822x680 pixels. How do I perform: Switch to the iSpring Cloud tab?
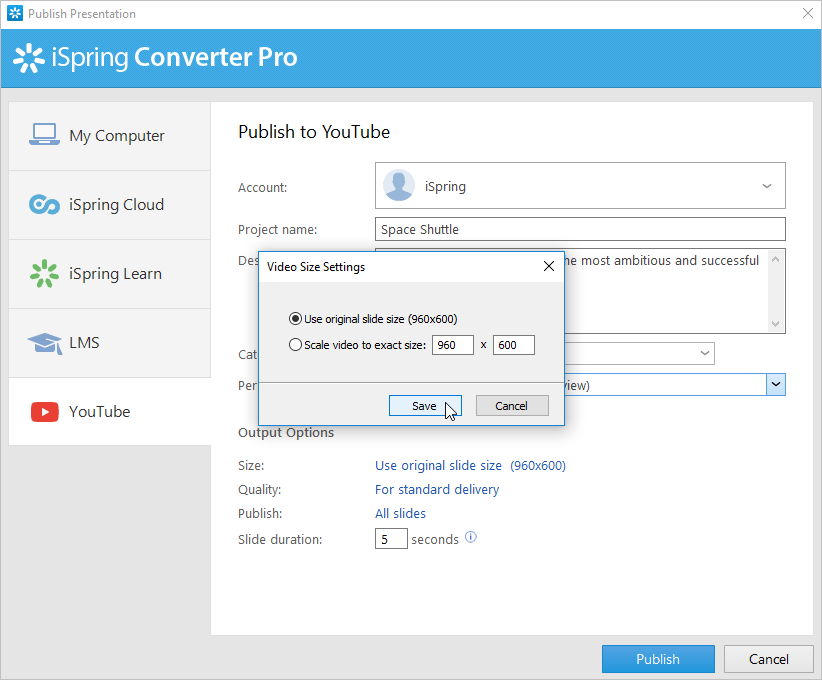110,205
